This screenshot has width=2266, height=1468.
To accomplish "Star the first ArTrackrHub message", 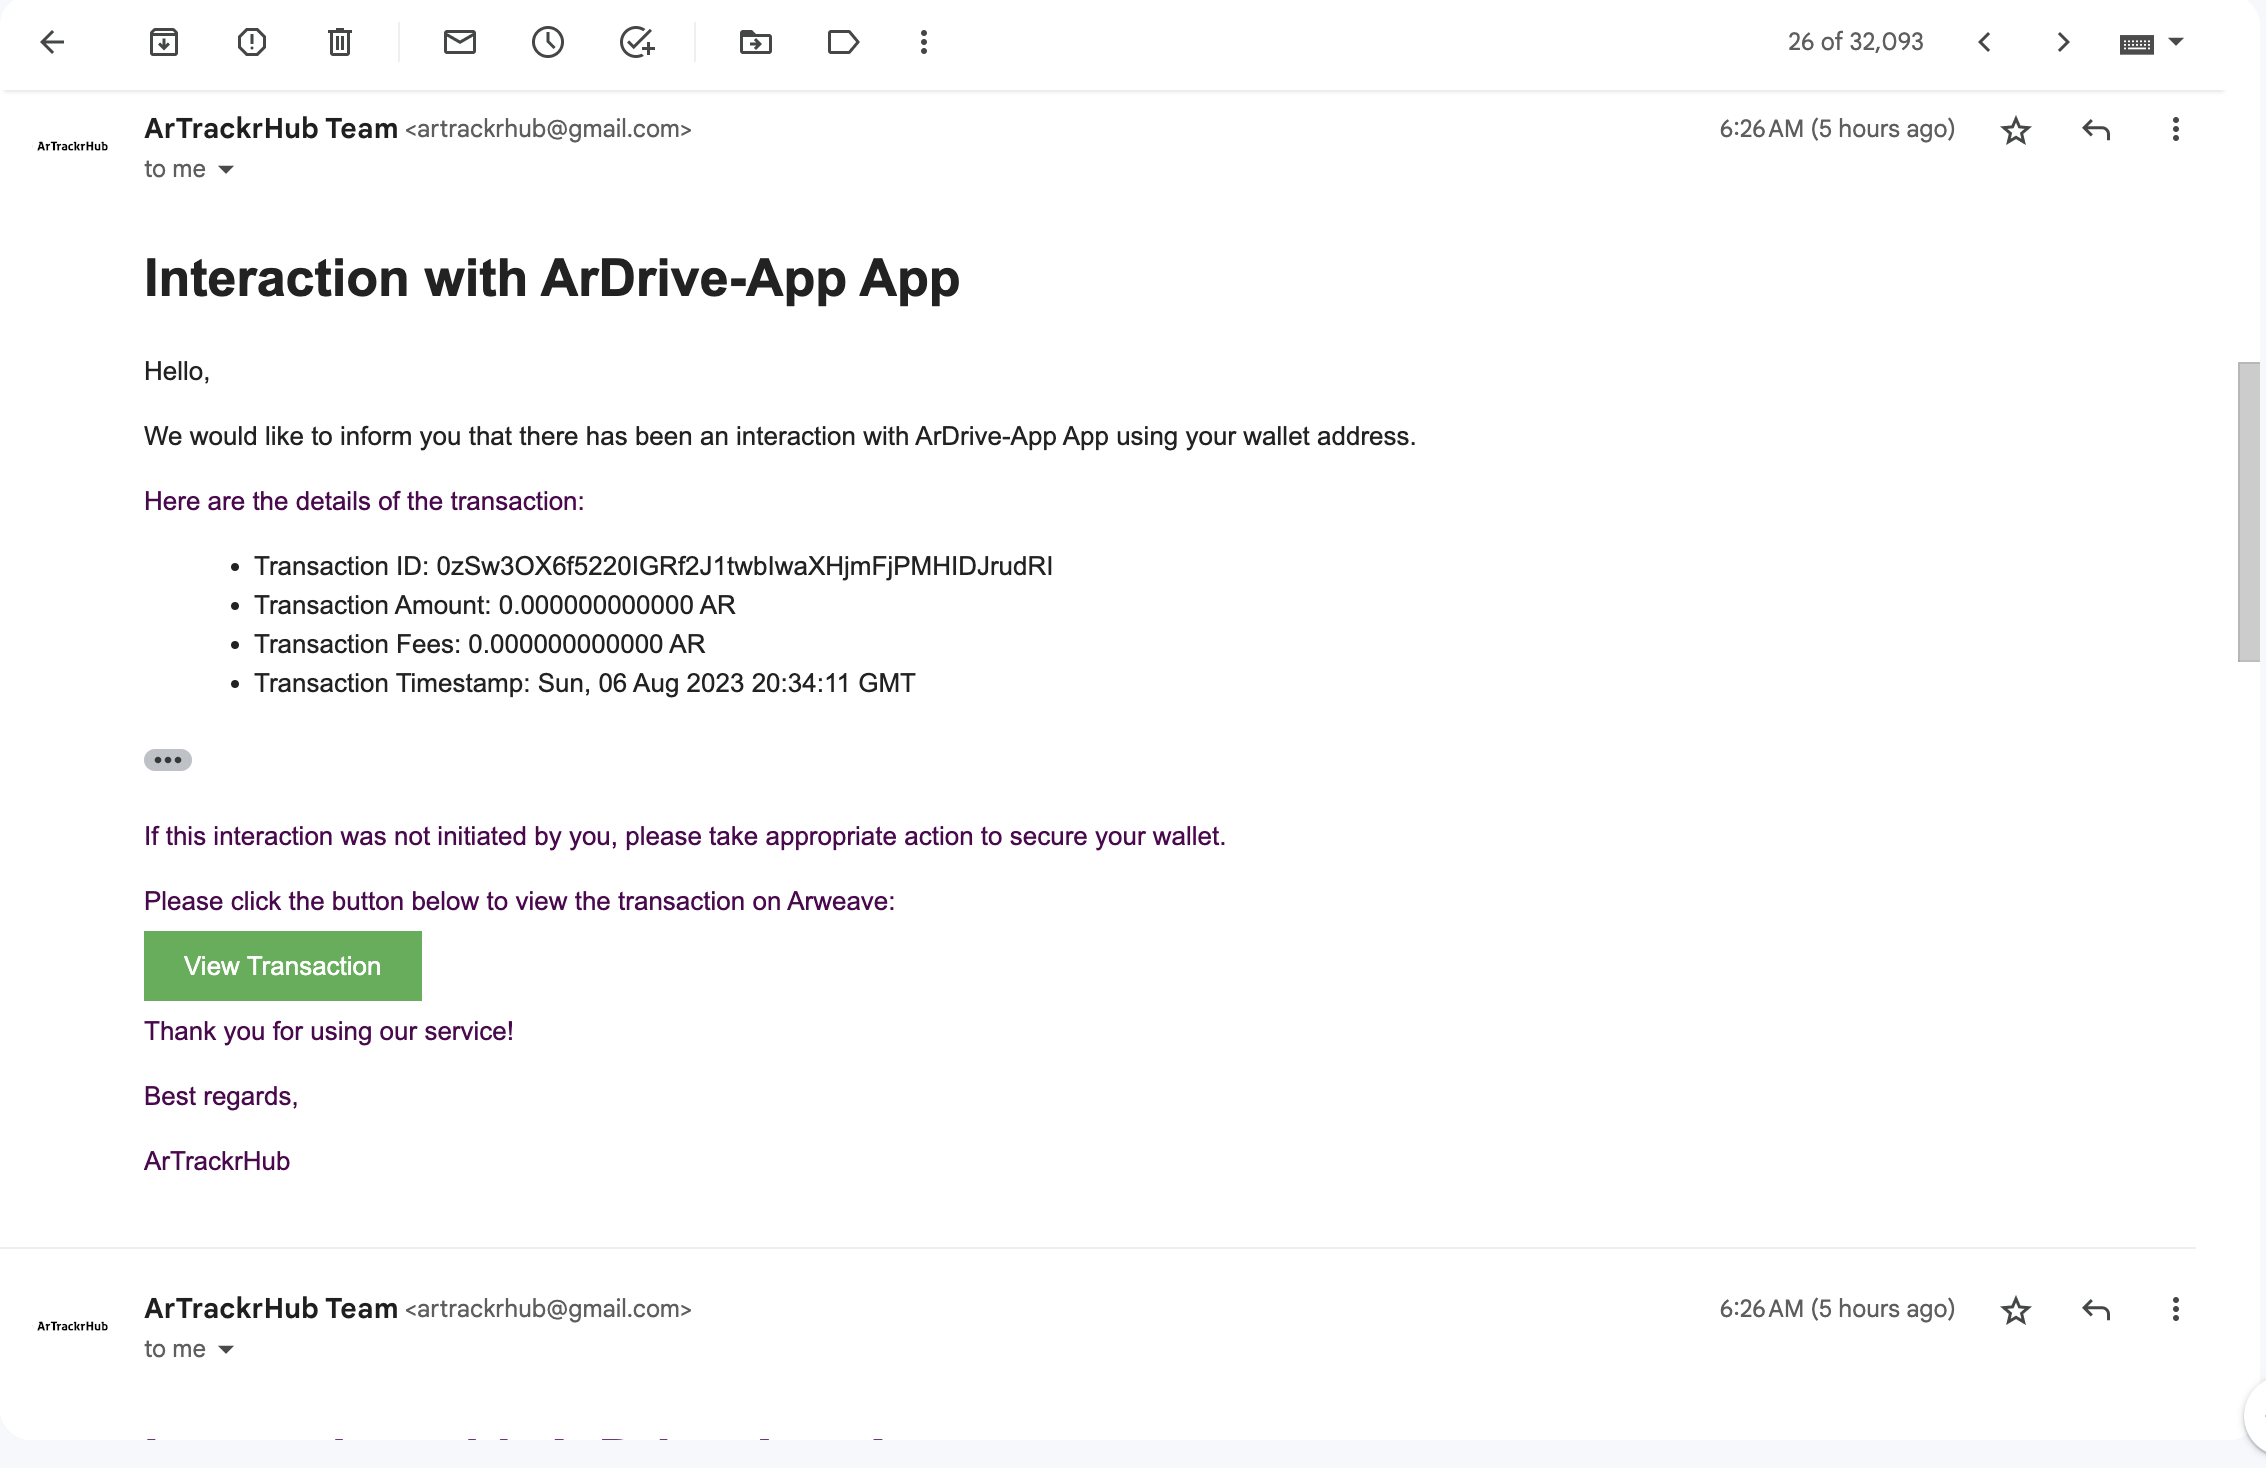I will [x=2015, y=130].
